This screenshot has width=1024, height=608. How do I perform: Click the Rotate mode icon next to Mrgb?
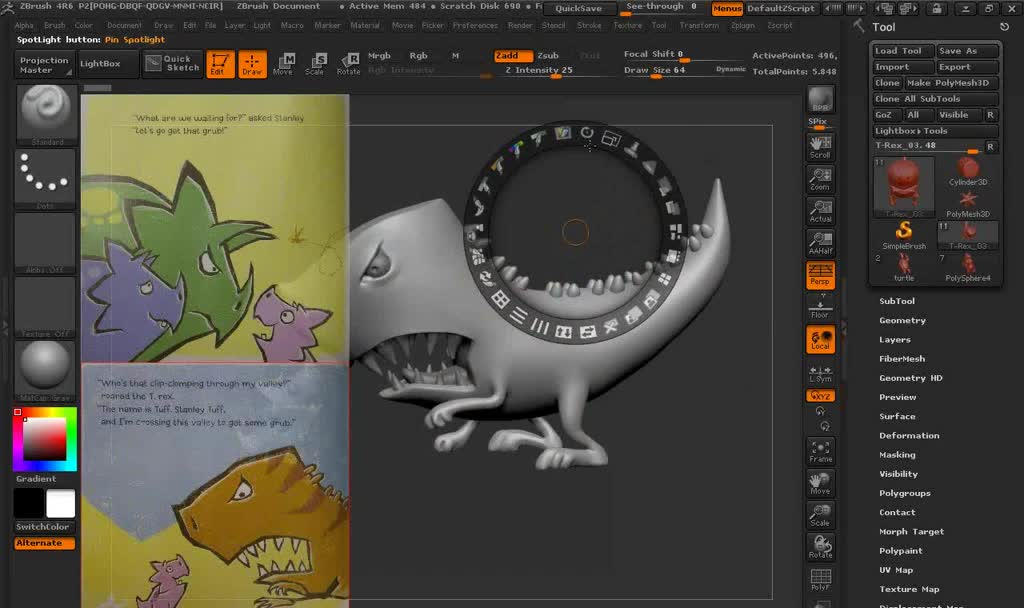[x=348, y=64]
